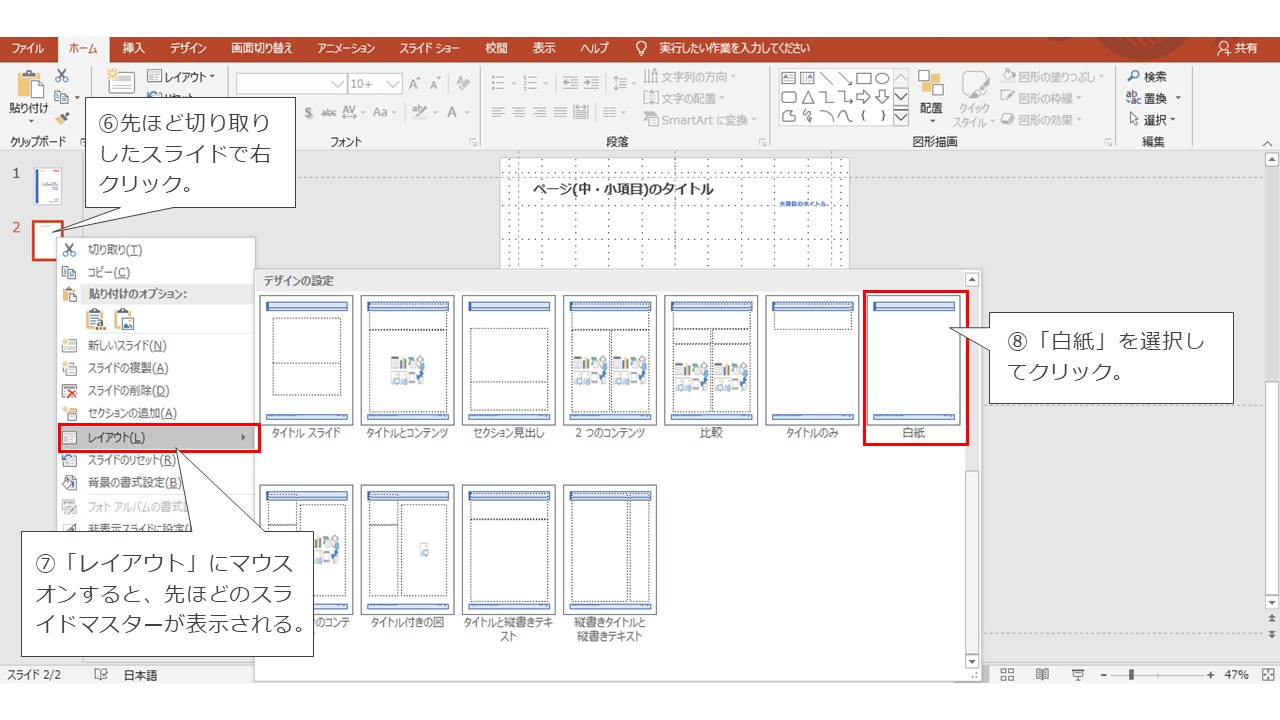Click the Search (検索) magnifier button

coord(1147,77)
